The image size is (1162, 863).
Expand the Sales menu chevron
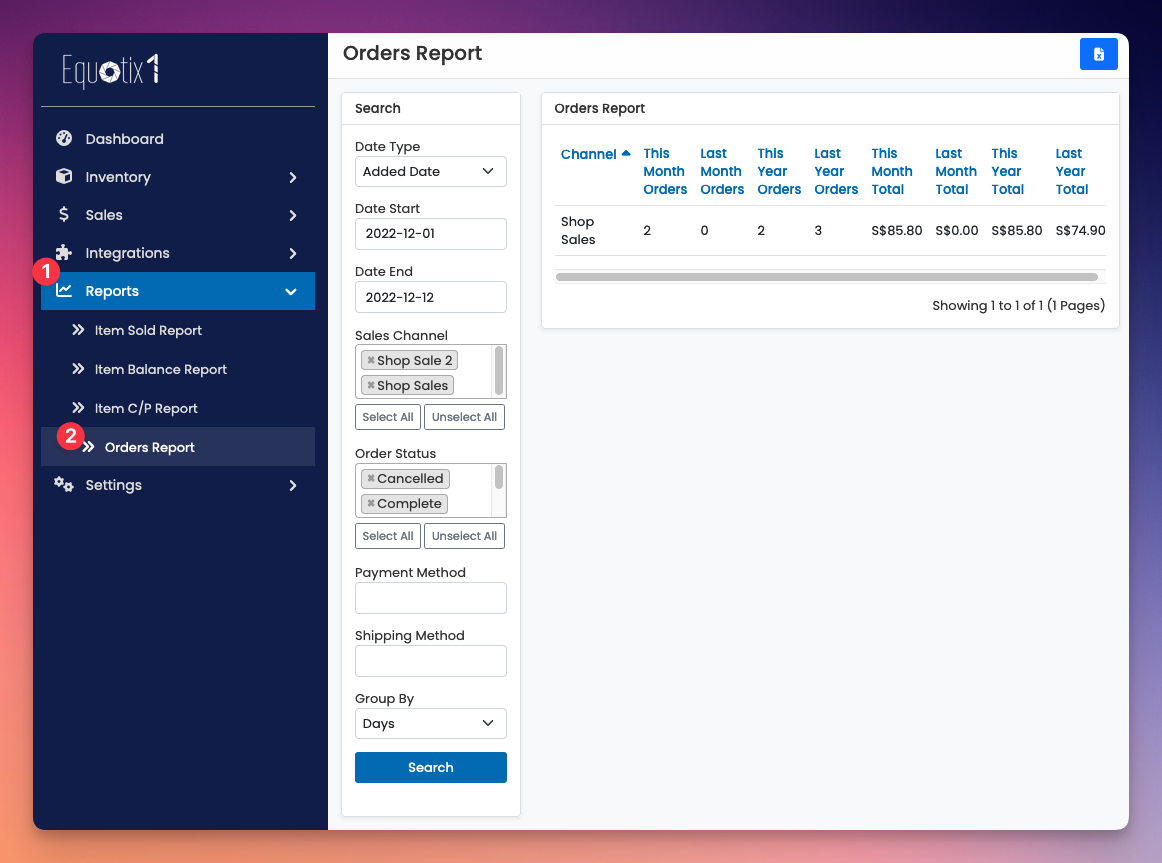pos(293,216)
